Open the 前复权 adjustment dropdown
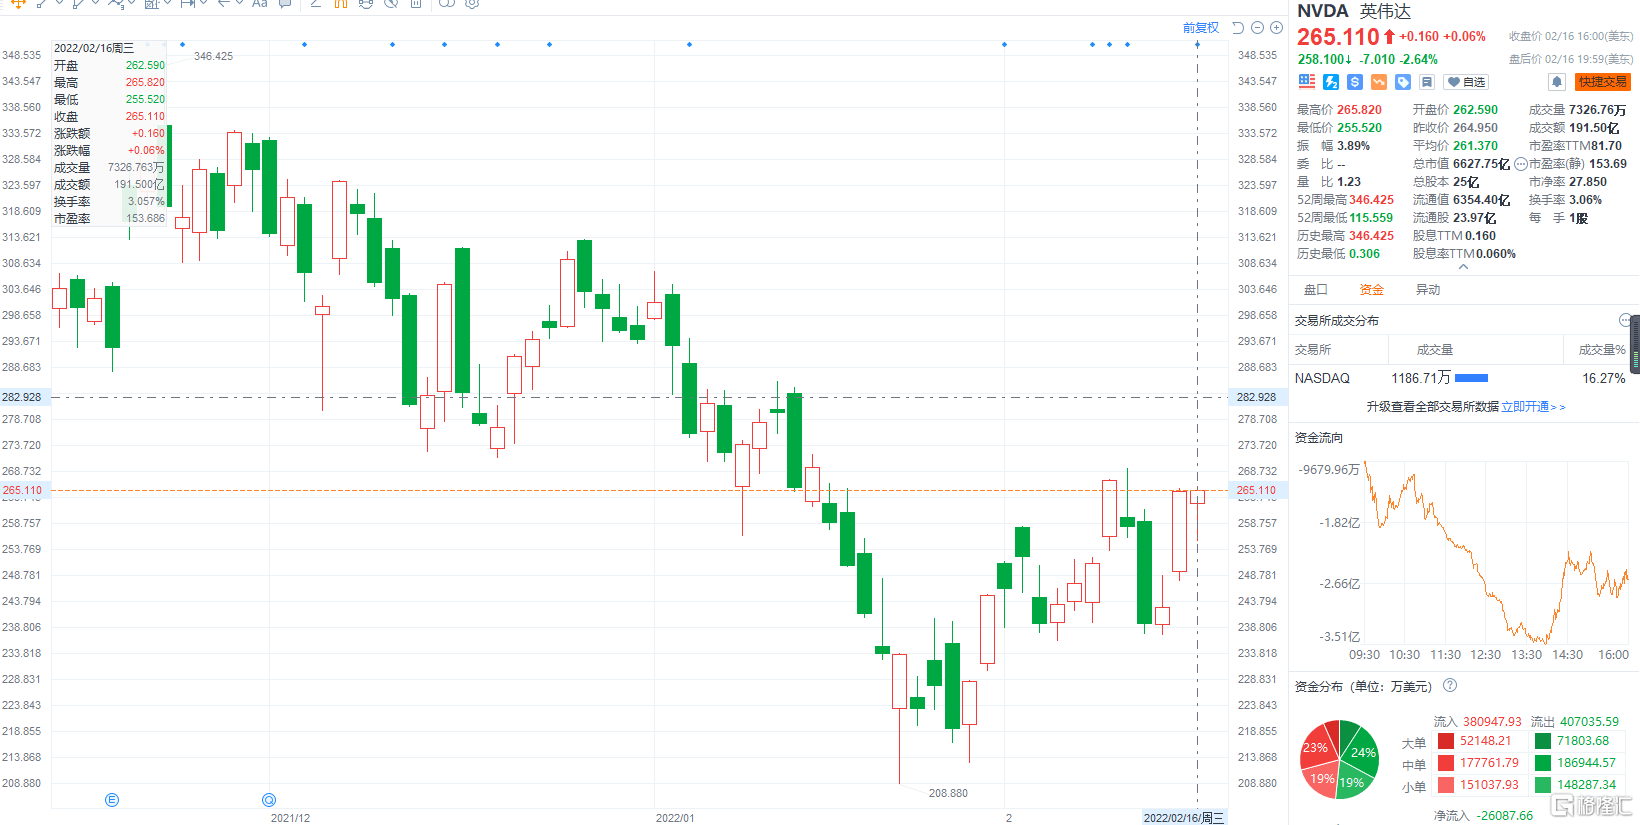1640x825 pixels. click(x=1201, y=28)
